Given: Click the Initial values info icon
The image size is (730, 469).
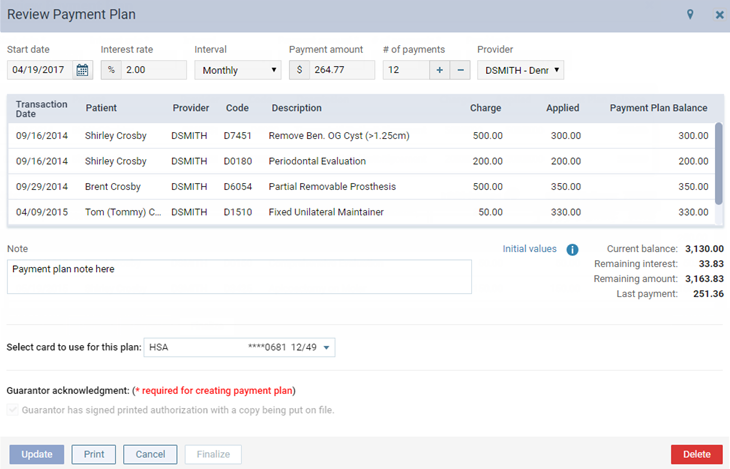Looking at the screenshot, I should 572,249.
